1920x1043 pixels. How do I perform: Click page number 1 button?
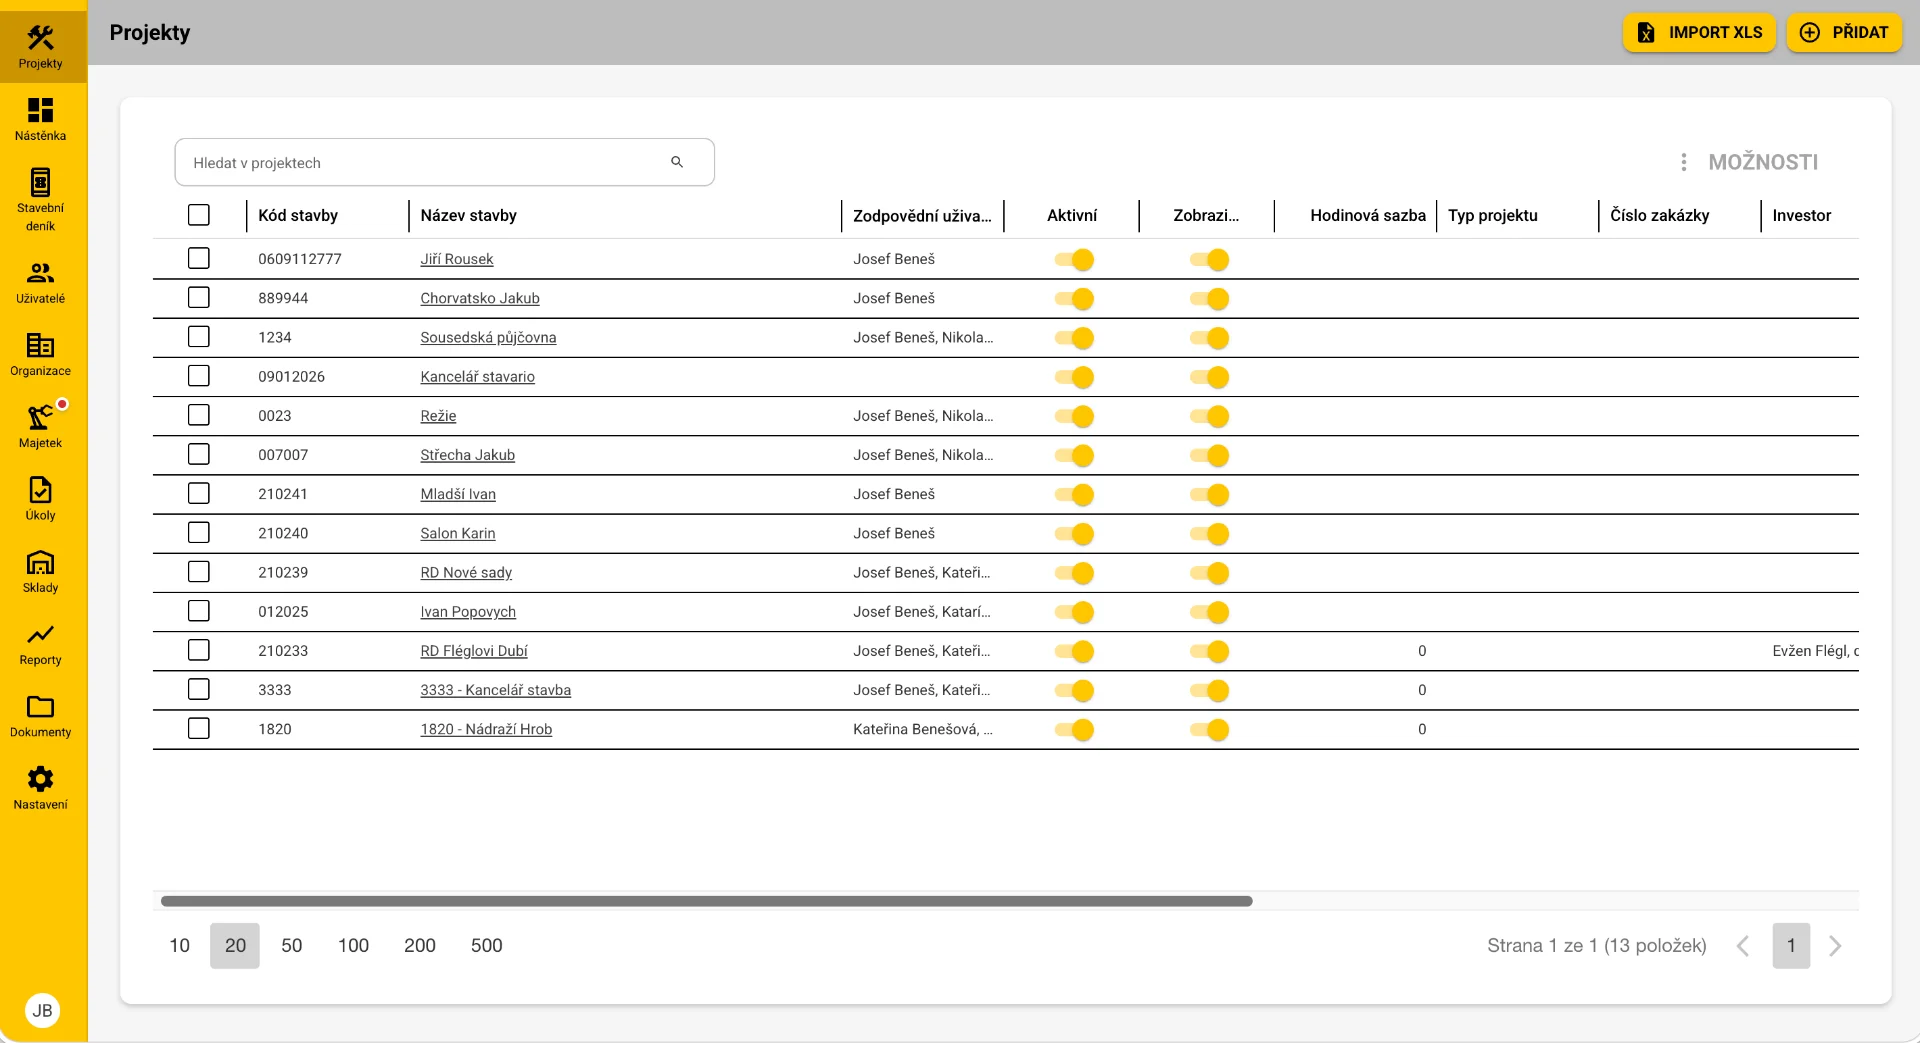[1791, 946]
